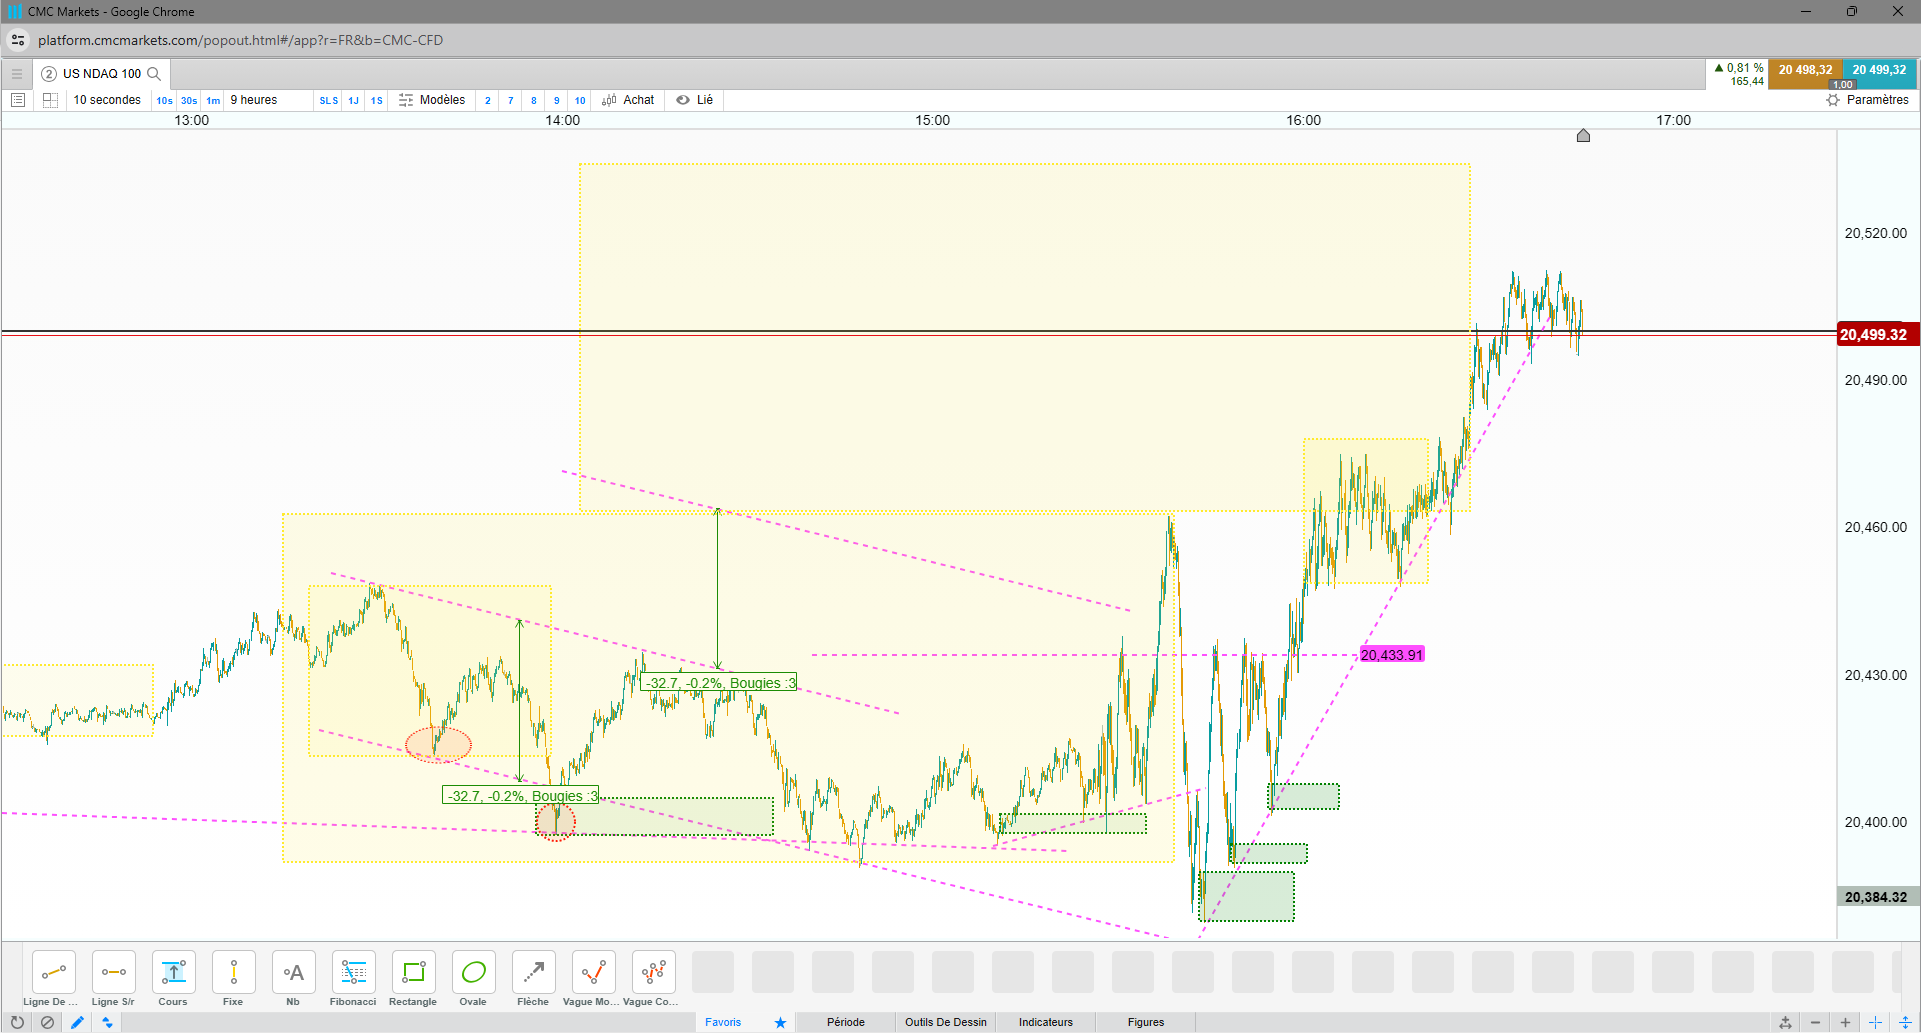
Task: Activate the Cours price marker tool
Action: pyautogui.click(x=173, y=979)
